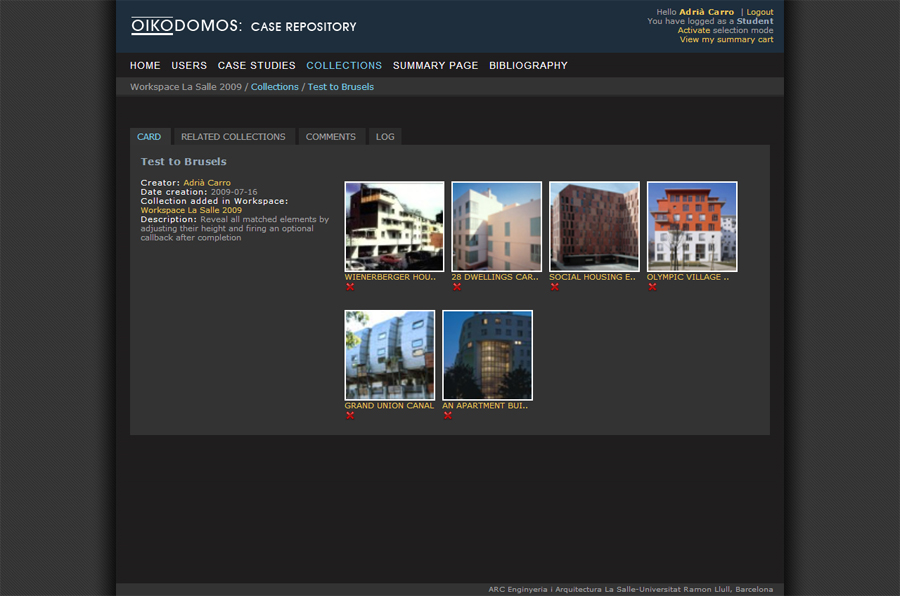The height and width of the screenshot is (596, 900).
Task: Open the Comments tab
Action: coord(330,137)
